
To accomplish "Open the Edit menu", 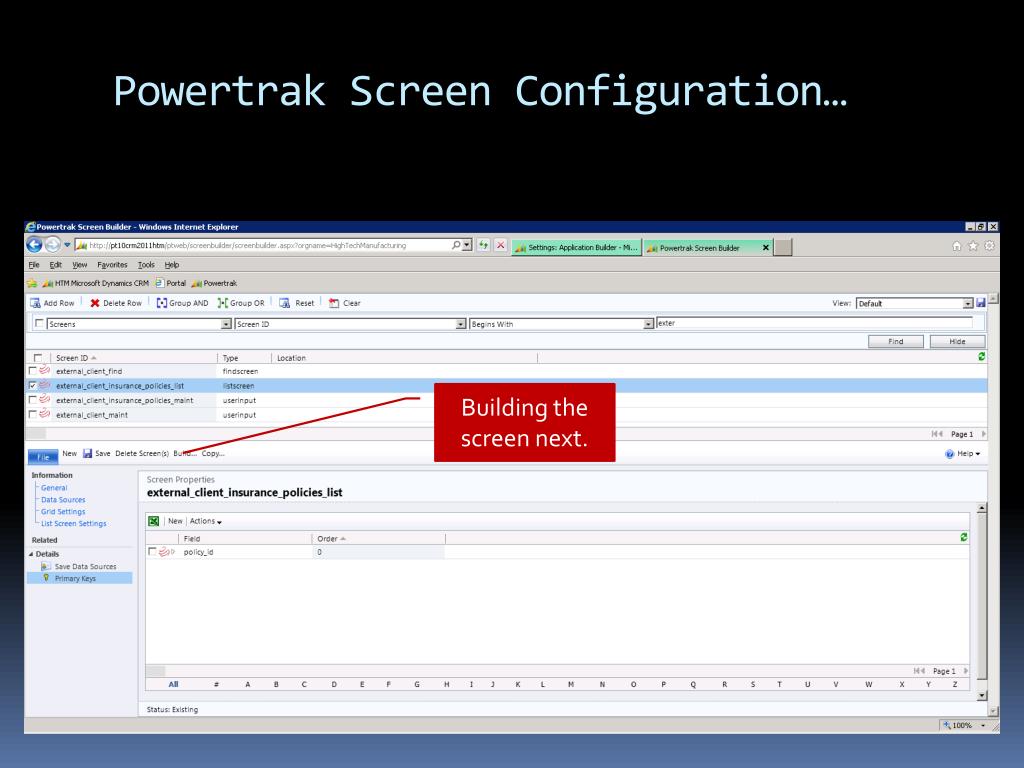I will (56, 265).
